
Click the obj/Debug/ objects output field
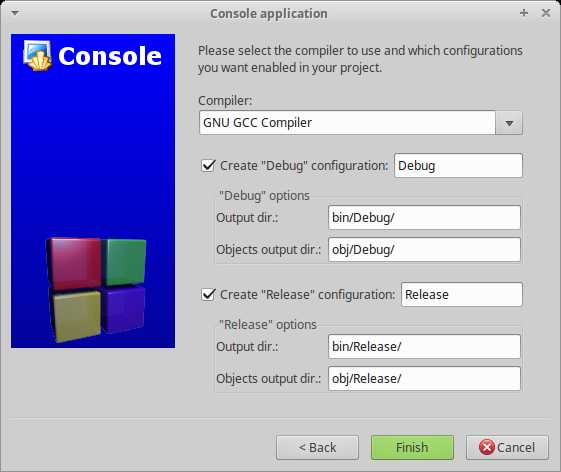coord(424,249)
